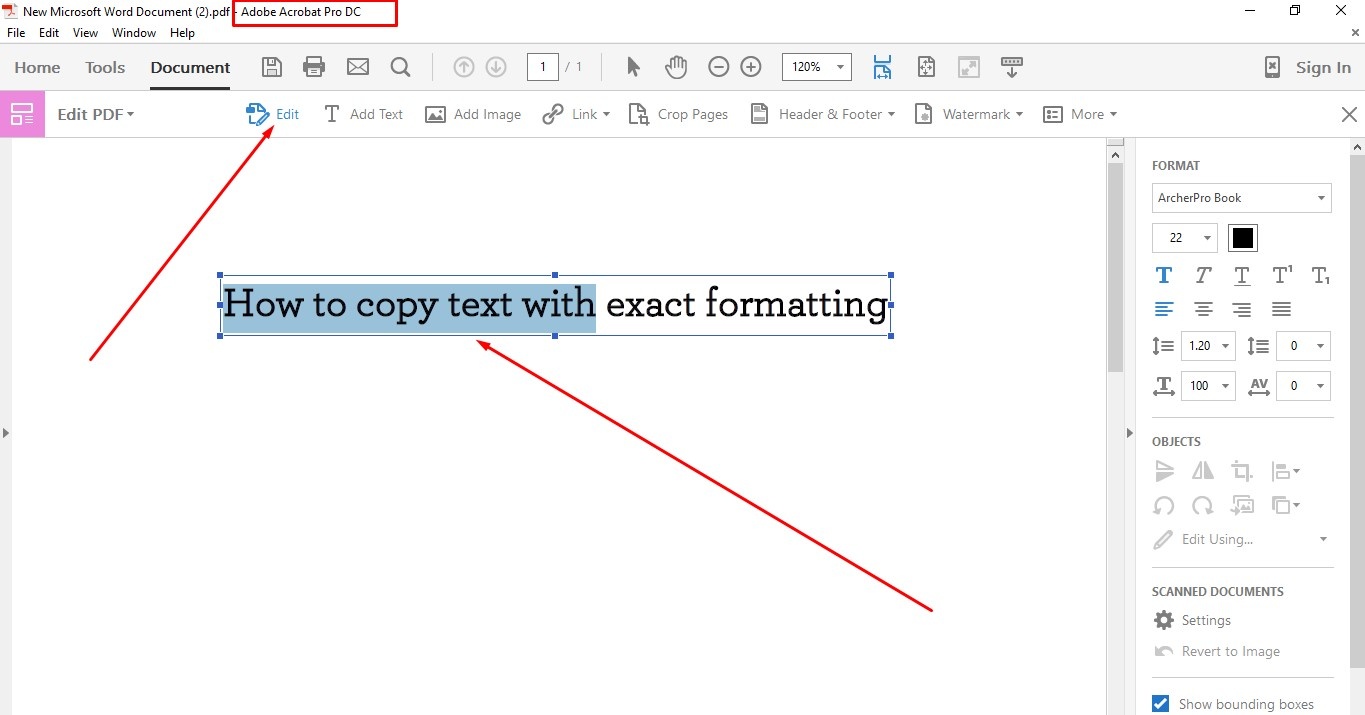Open the Edit menu in menu bar
The width and height of the screenshot is (1365, 715).
pyautogui.click(x=49, y=33)
